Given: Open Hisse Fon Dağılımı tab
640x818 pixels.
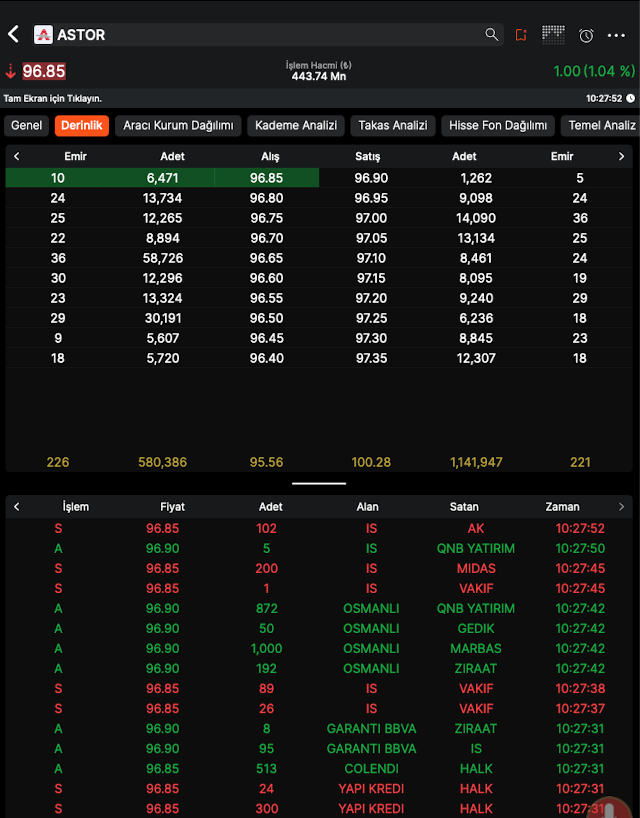Looking at the screenshot, I should click(498, 126).
